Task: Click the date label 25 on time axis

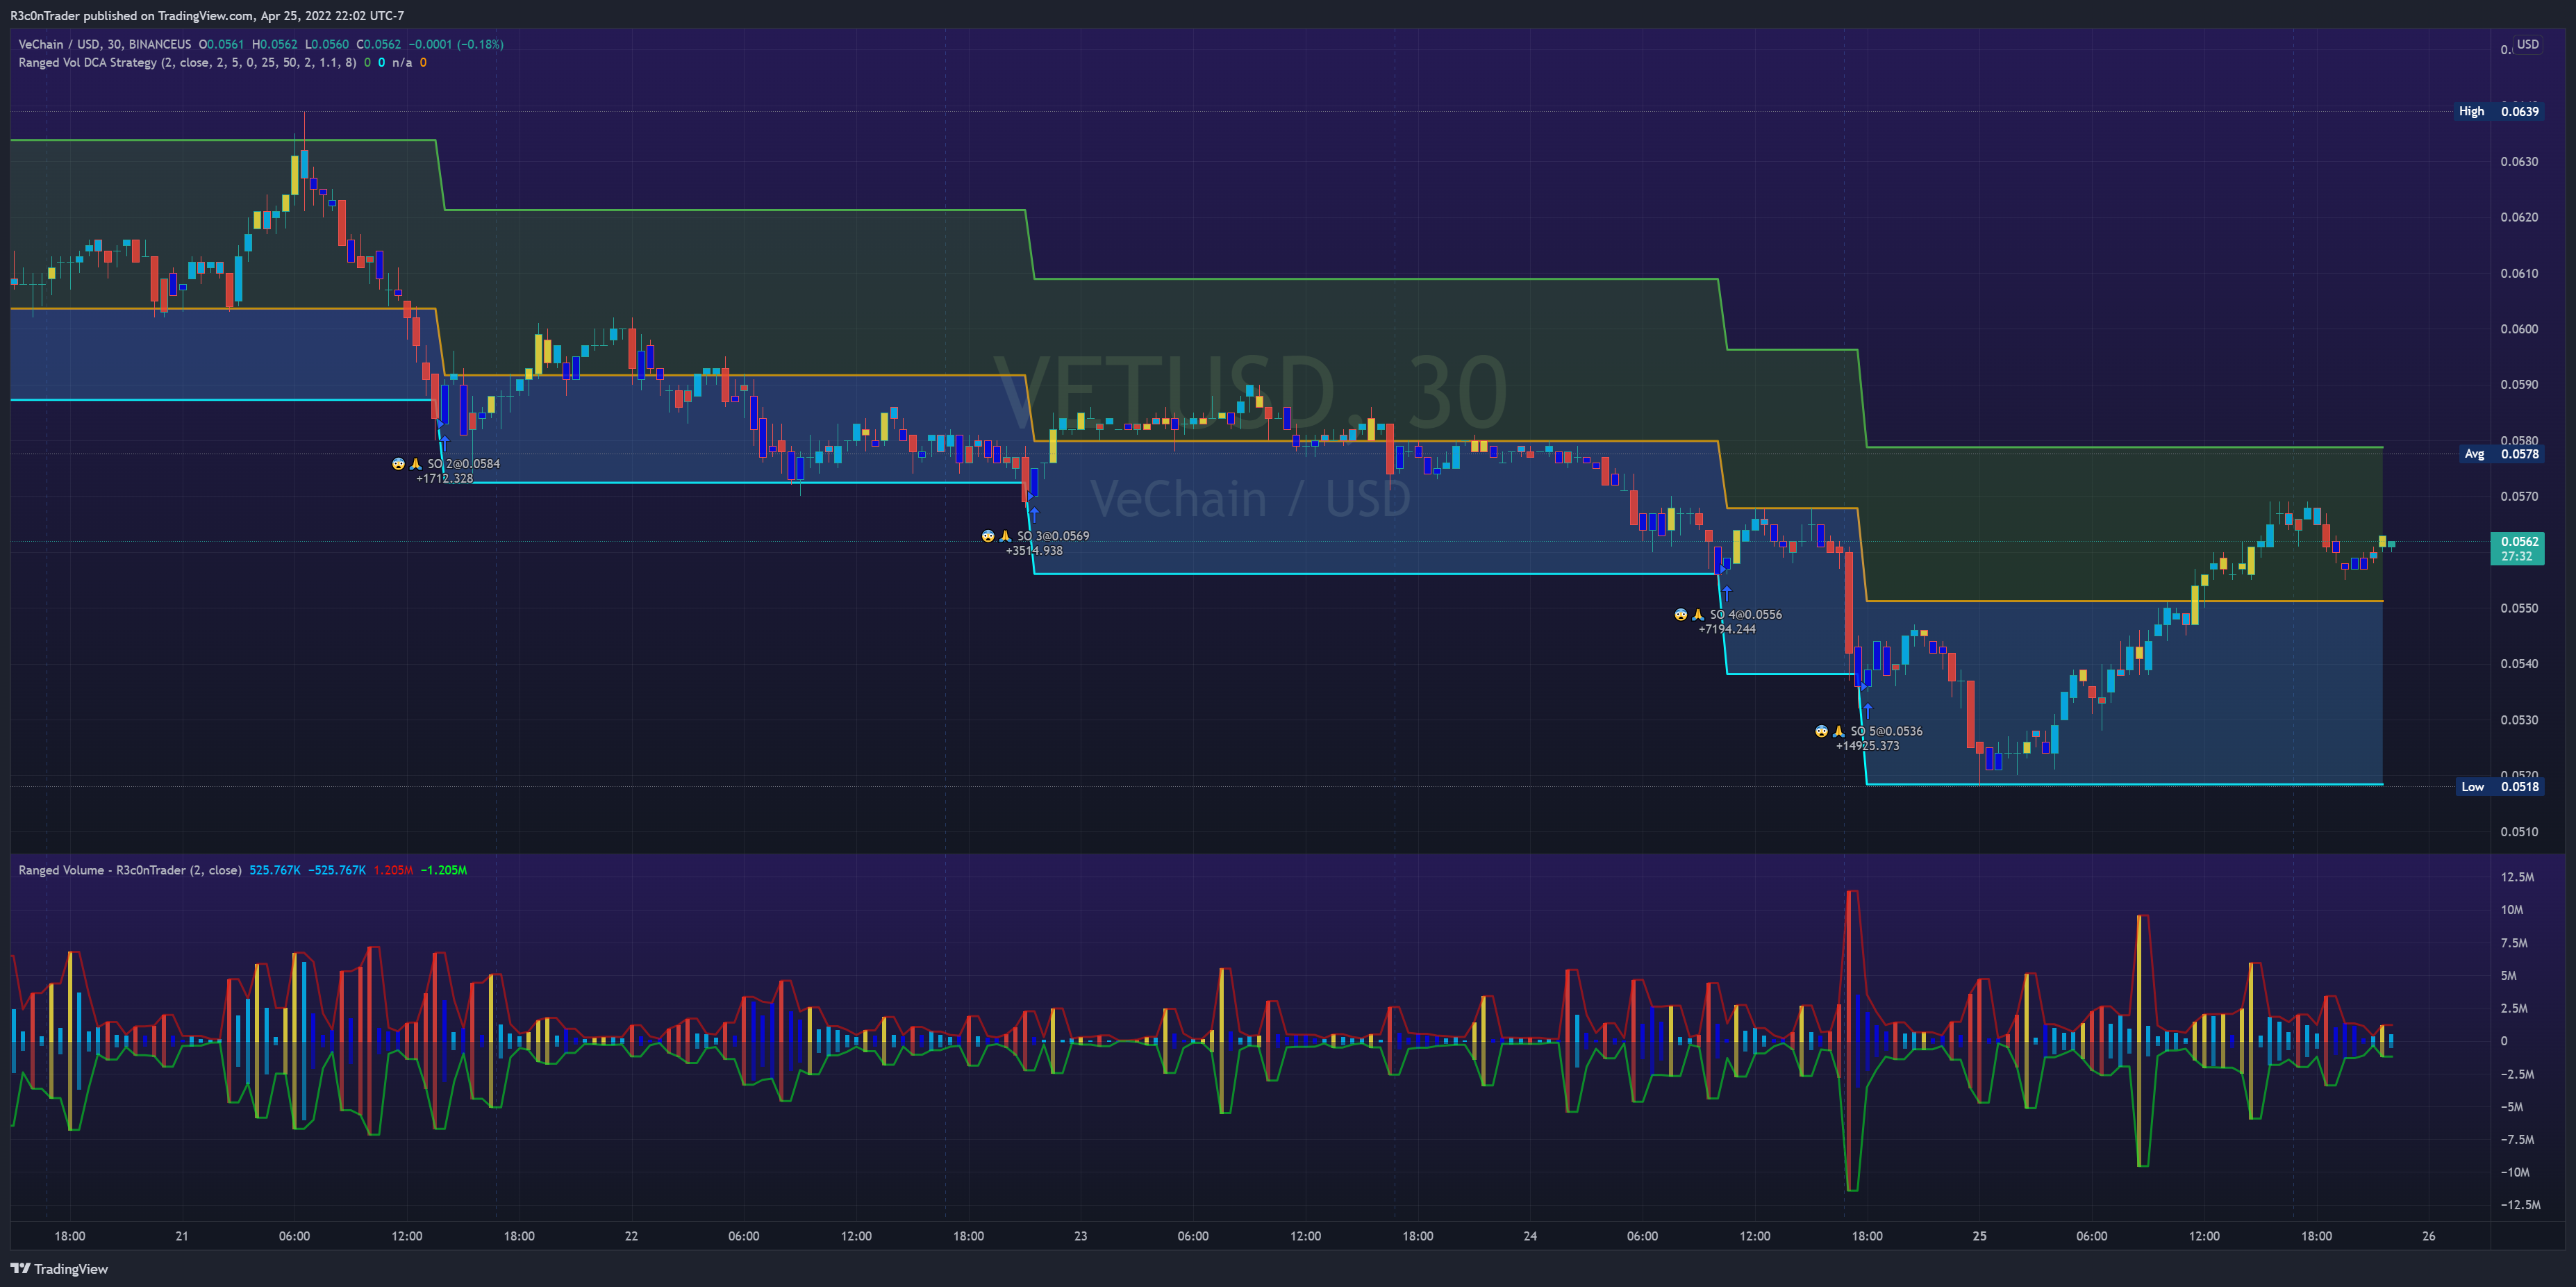Action: coord(1979,1236)
